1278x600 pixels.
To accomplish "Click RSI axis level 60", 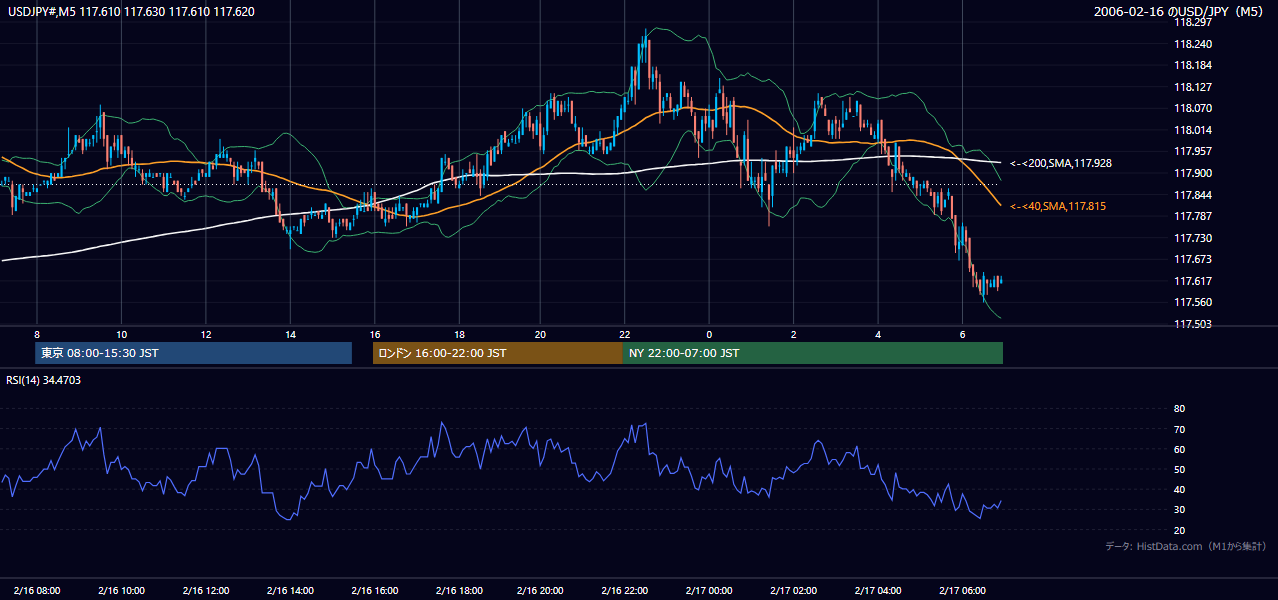I will click(1179, 449).
